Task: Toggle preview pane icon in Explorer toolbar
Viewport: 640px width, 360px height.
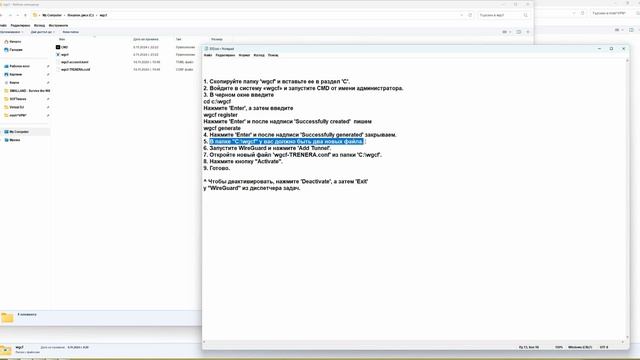Action: (x=519, y=32)
